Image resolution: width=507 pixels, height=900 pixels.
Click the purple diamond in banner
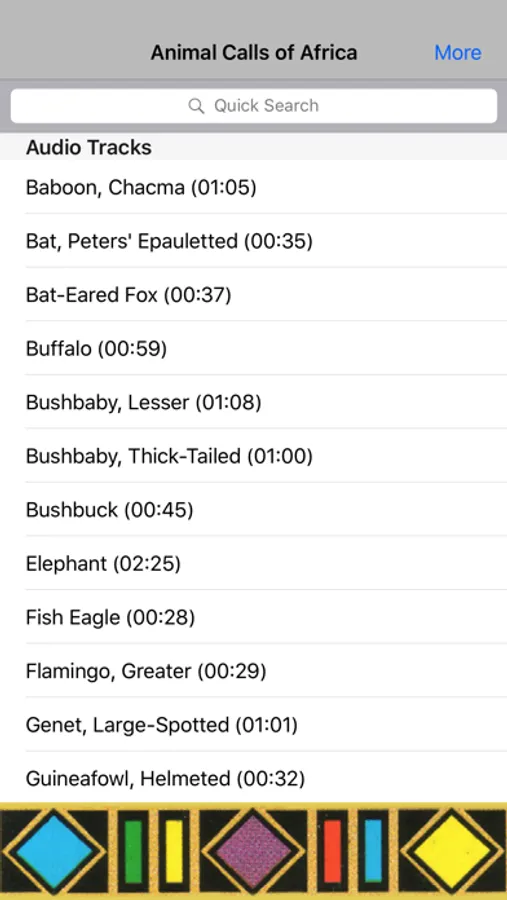point(253,852)
